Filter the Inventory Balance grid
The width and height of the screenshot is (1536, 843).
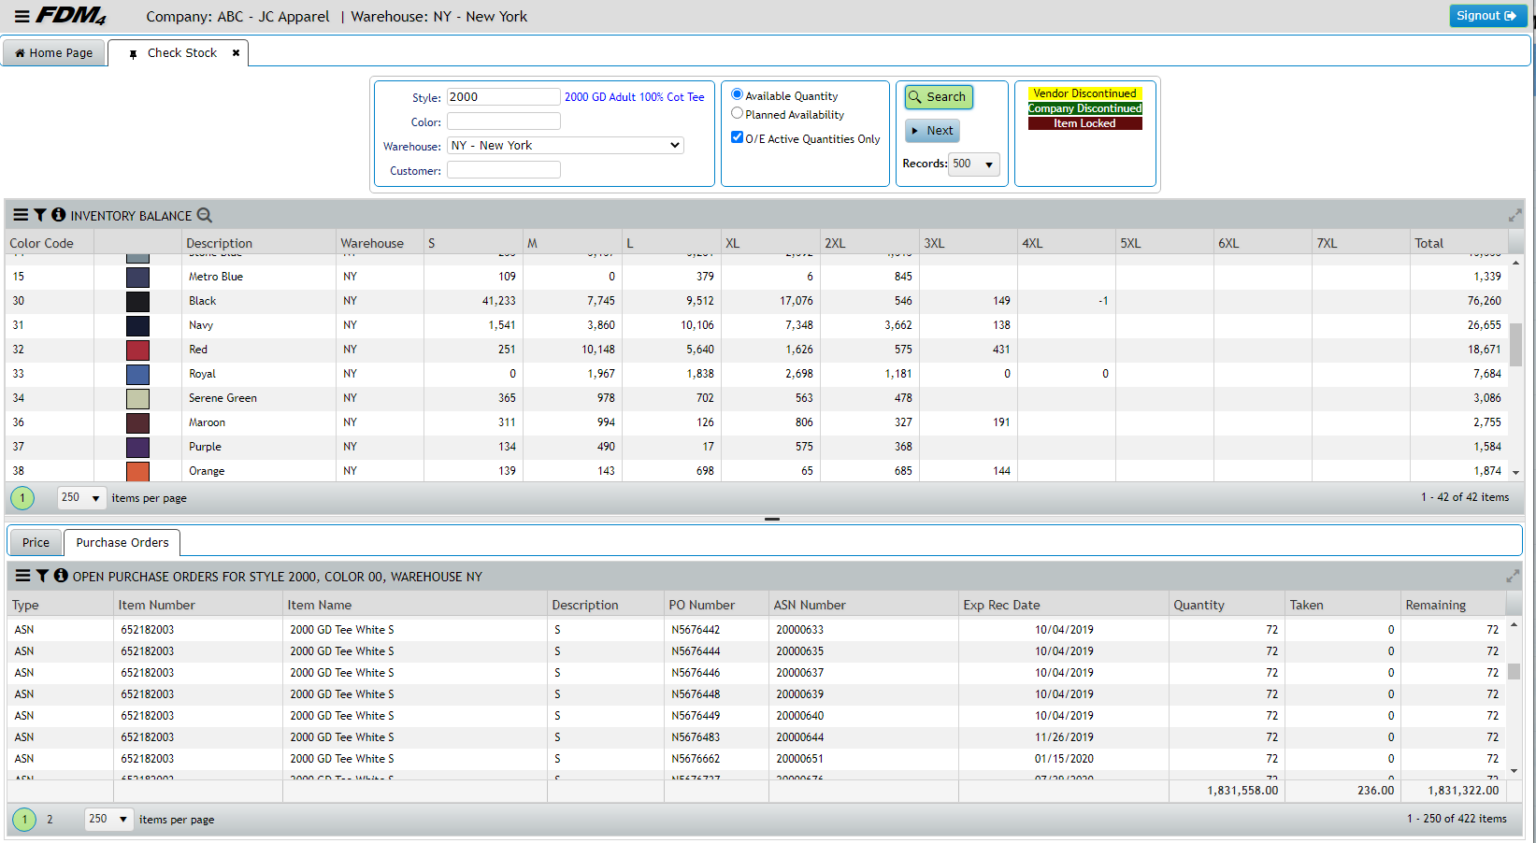[40, 215]
